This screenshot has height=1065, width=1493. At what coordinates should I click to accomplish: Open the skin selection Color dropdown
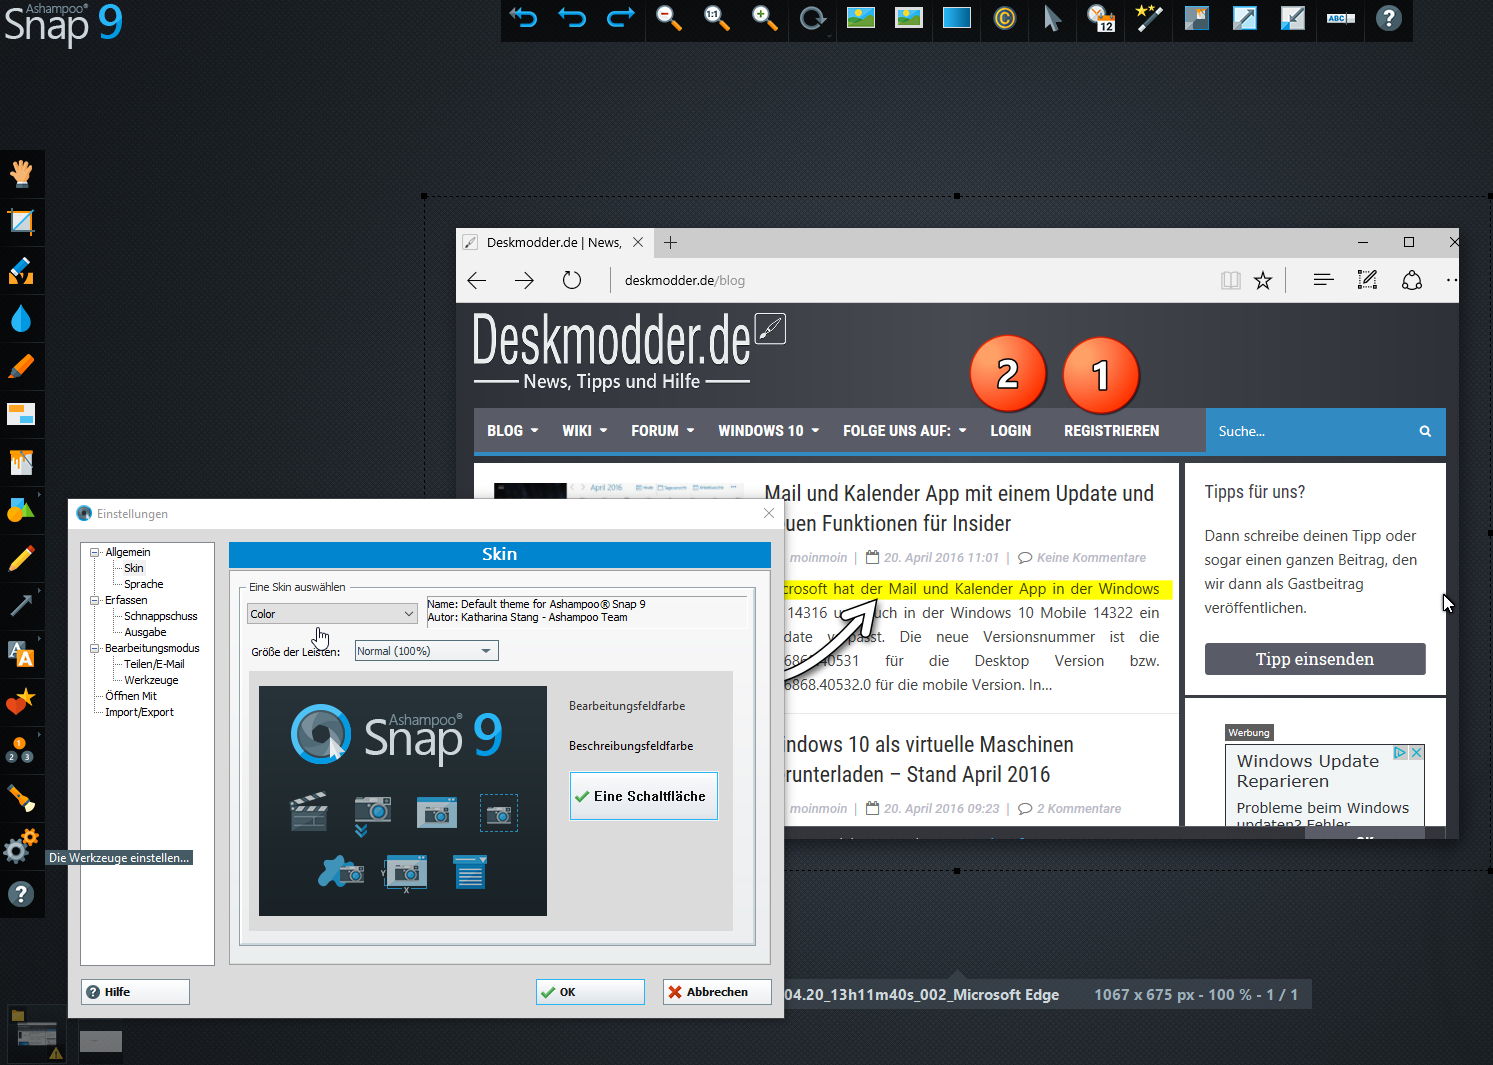coord(332,614)
